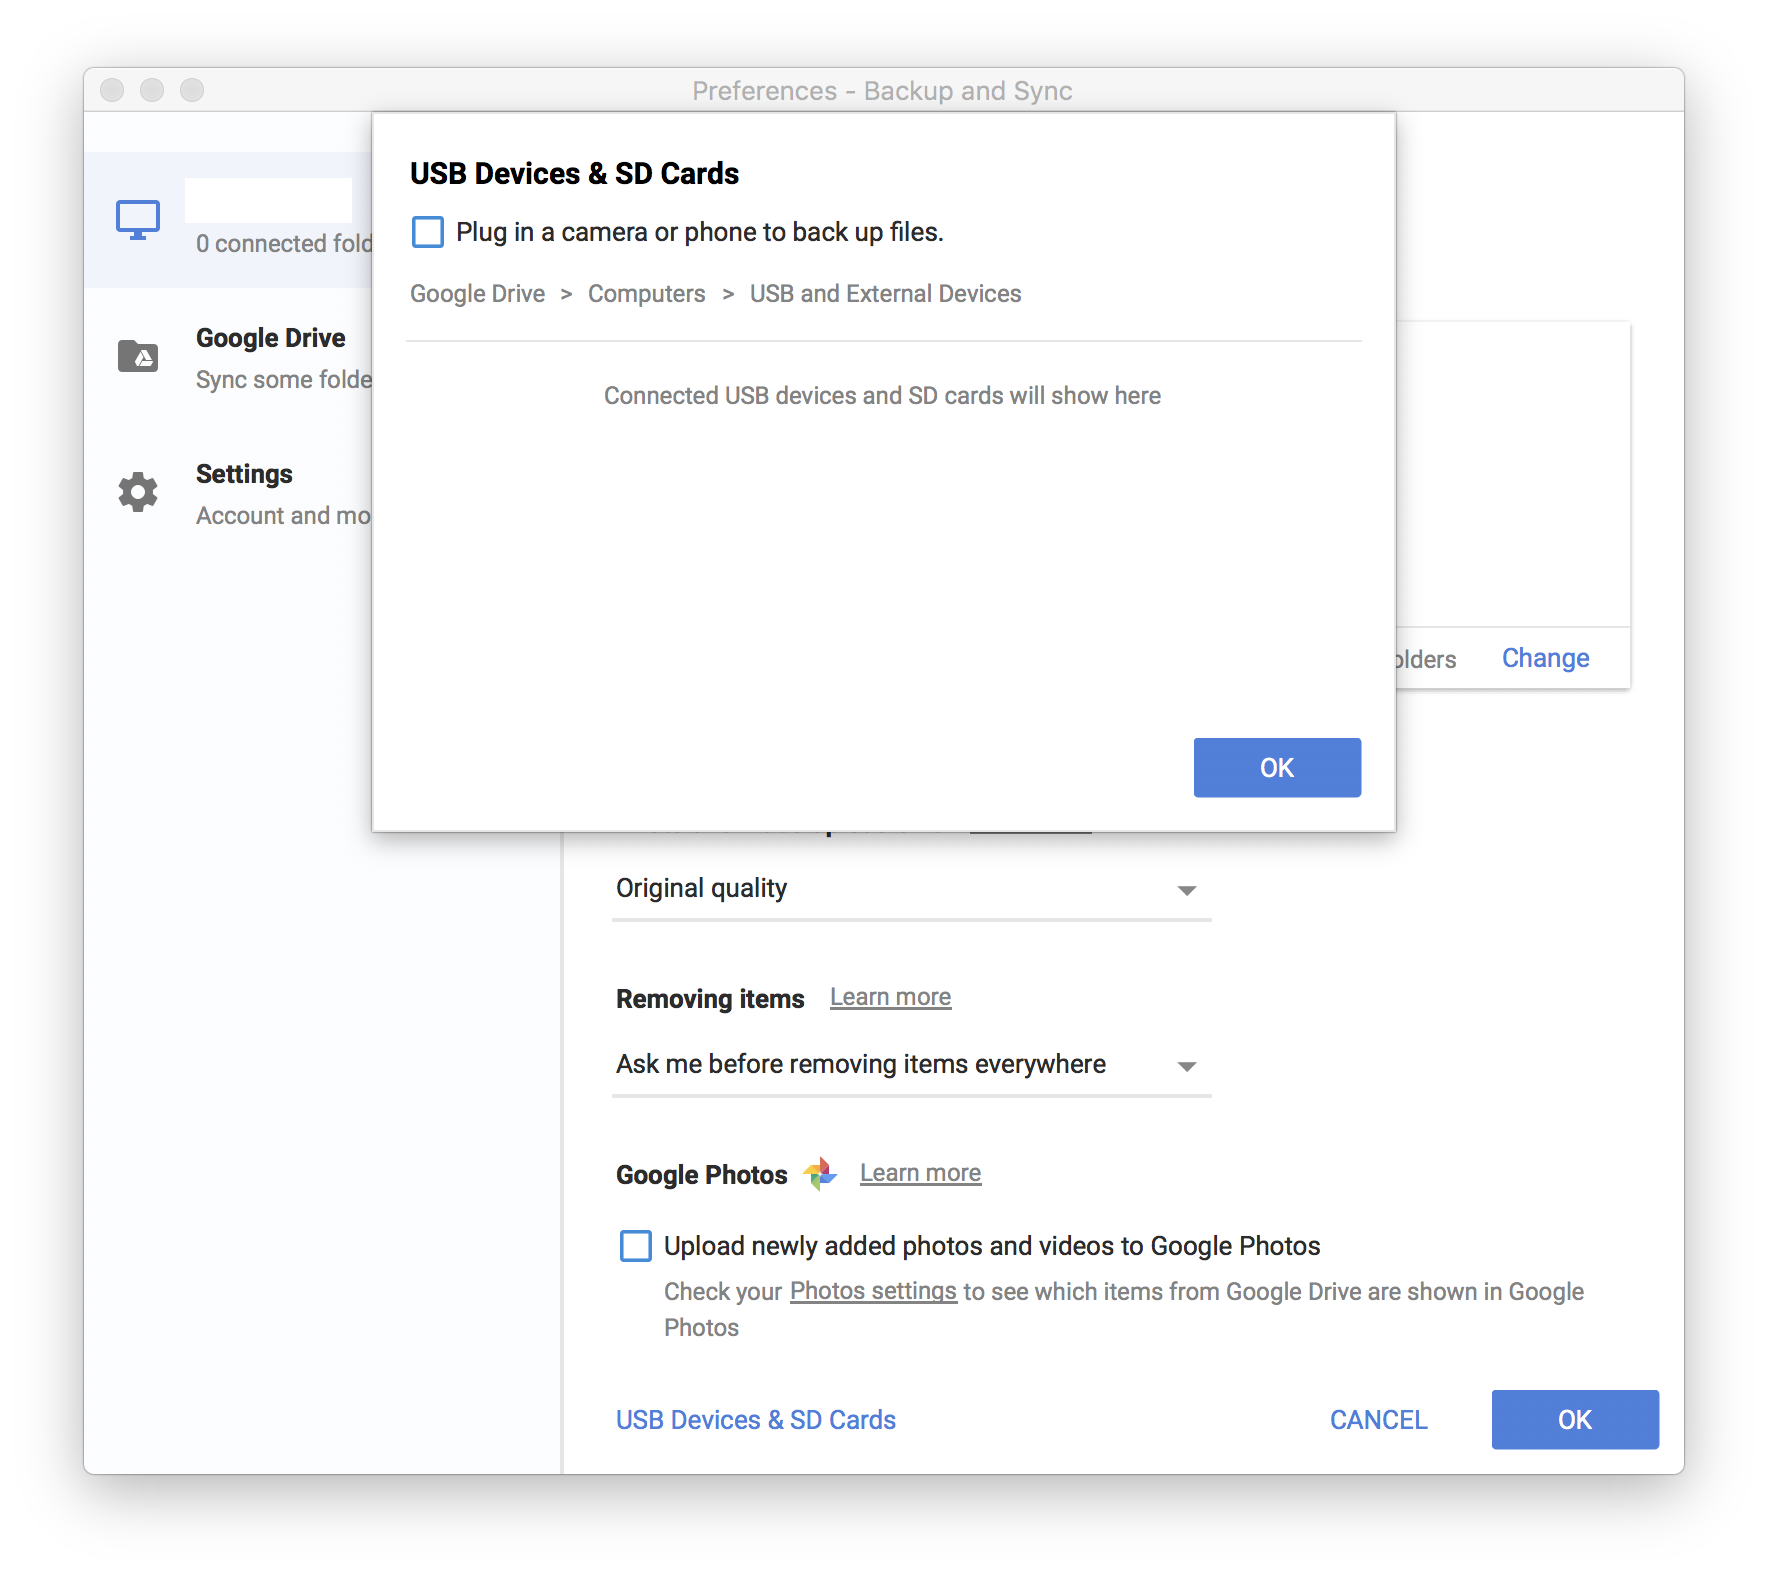The height and width of the screenshot is (1574, 1768).
Task: Open the Photos settings link
Action: [873, 1291]
